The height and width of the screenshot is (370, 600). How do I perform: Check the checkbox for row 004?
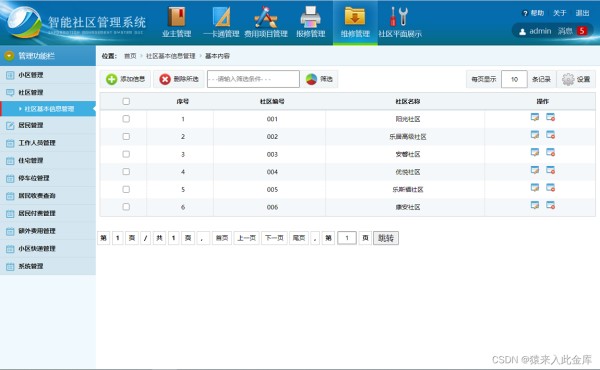[x=126, y=172]
